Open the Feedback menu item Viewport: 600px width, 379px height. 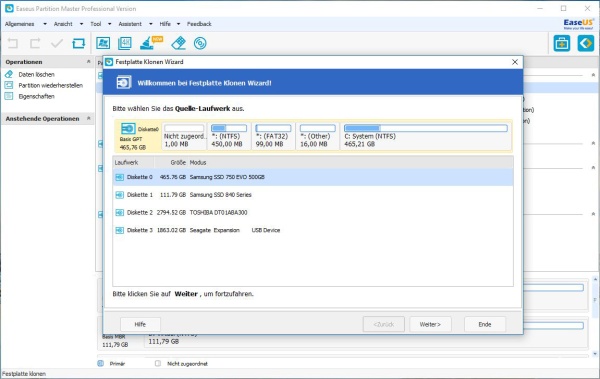tap(199, 24)
